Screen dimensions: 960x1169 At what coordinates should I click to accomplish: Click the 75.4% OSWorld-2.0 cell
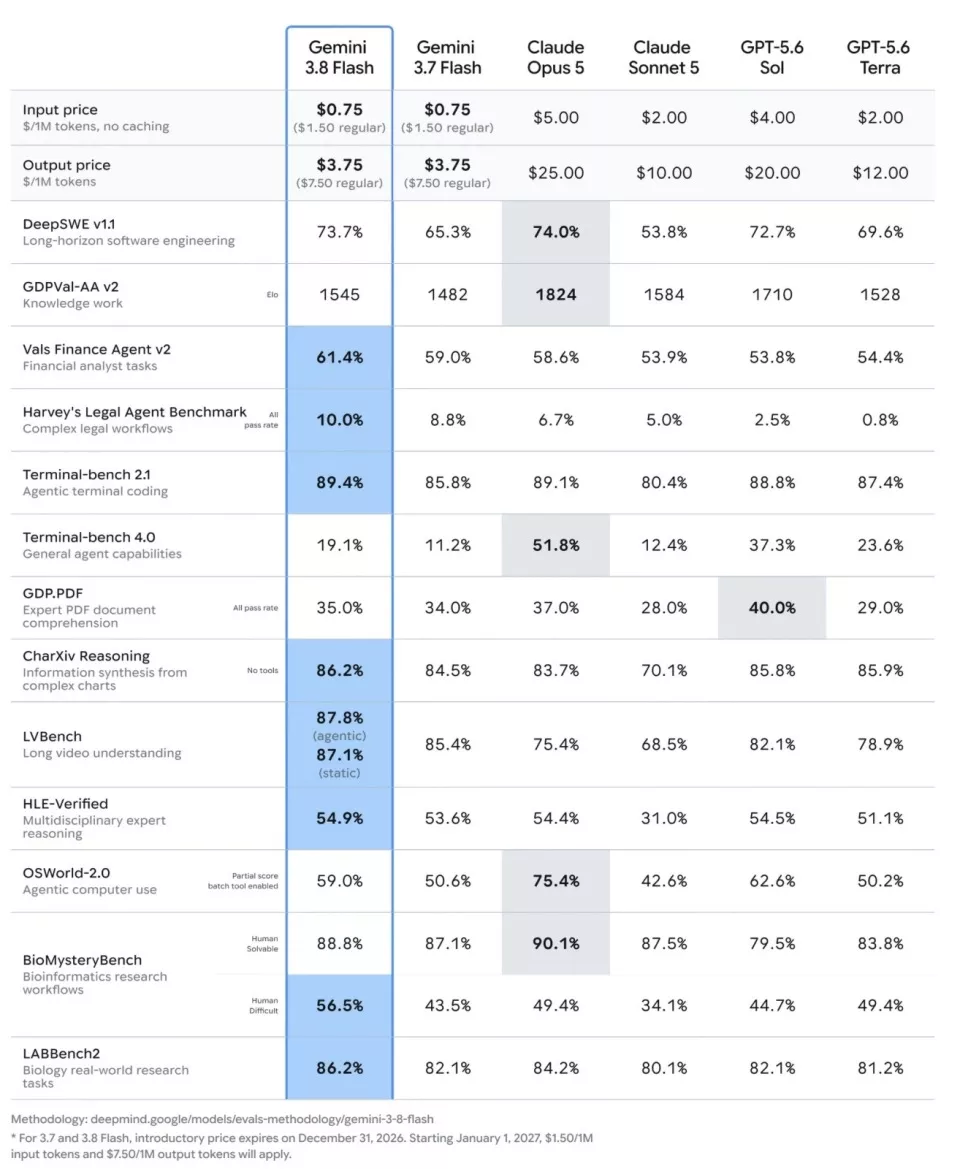(x=556, y=880)
